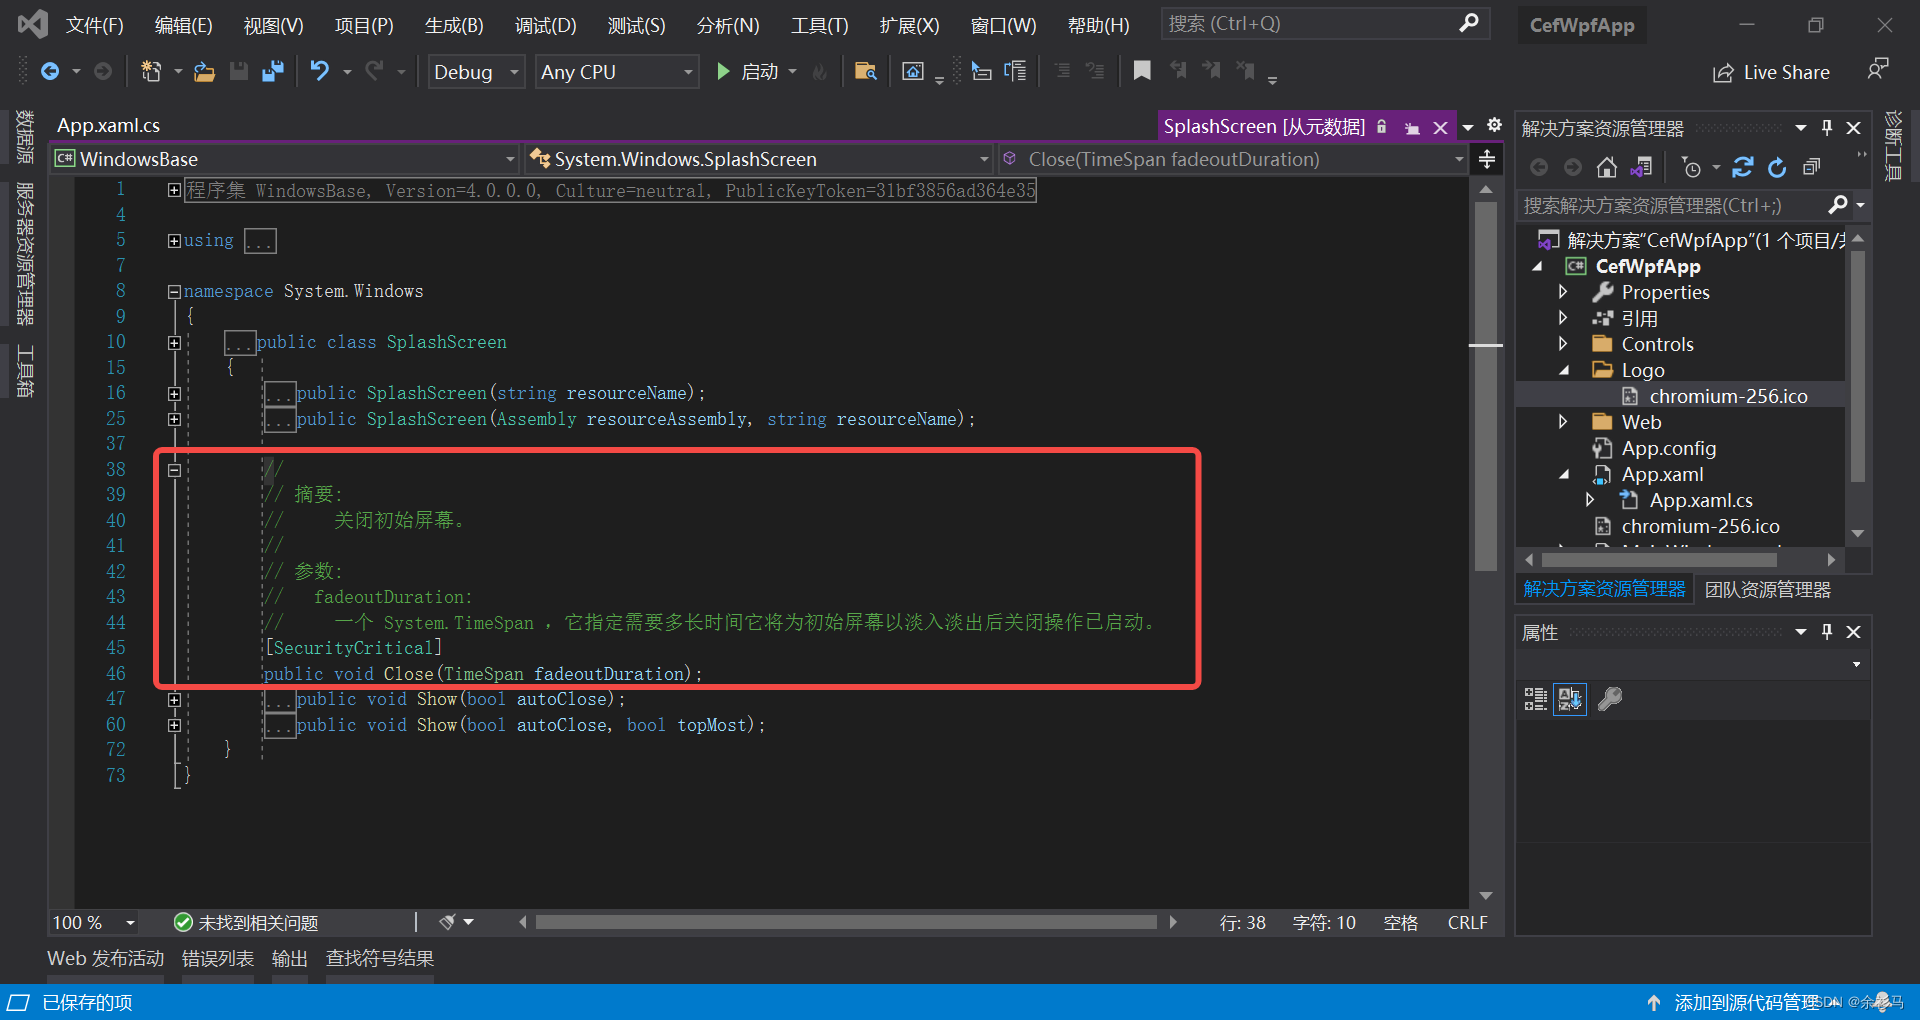Collapse the outlining region at line 38
The image size is (1920, 1020).
point(174,470)
